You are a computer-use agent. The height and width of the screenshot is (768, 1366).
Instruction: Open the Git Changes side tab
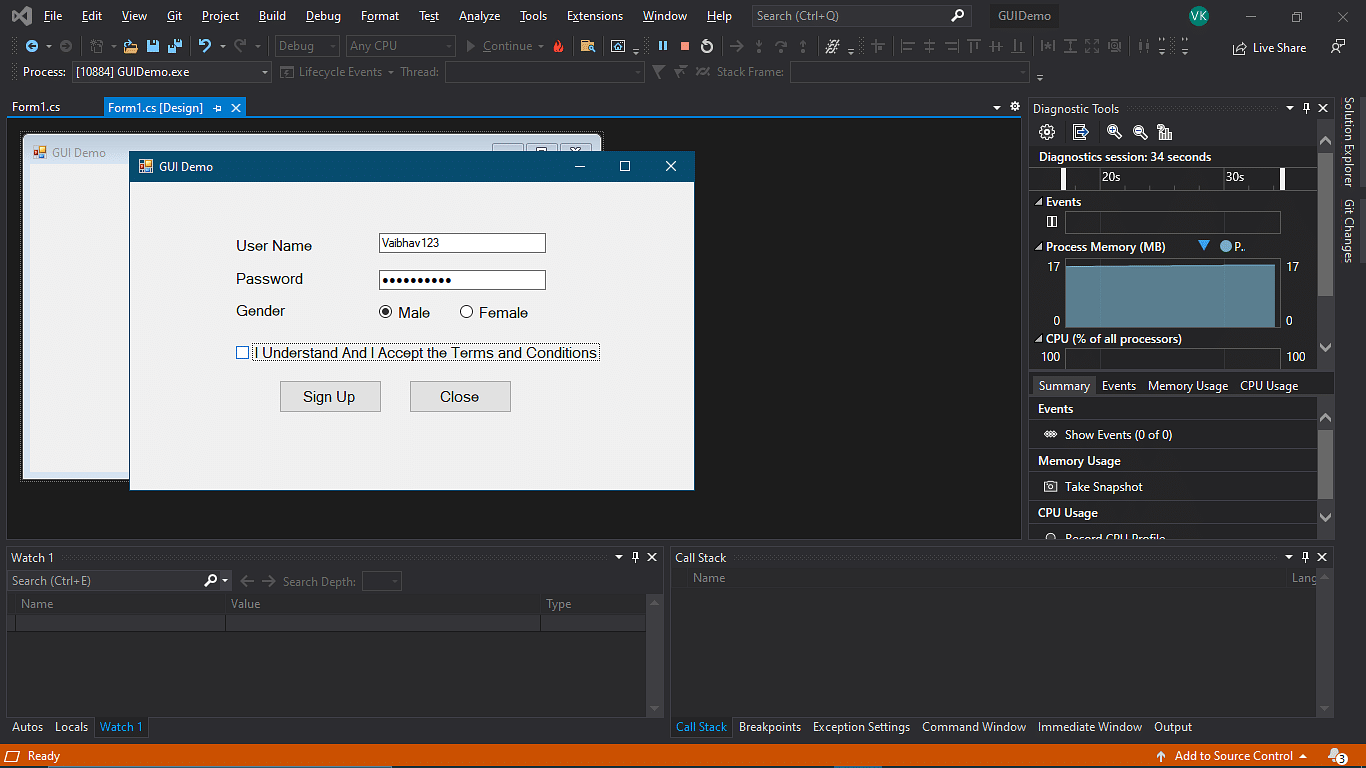tap(1348, 231)
